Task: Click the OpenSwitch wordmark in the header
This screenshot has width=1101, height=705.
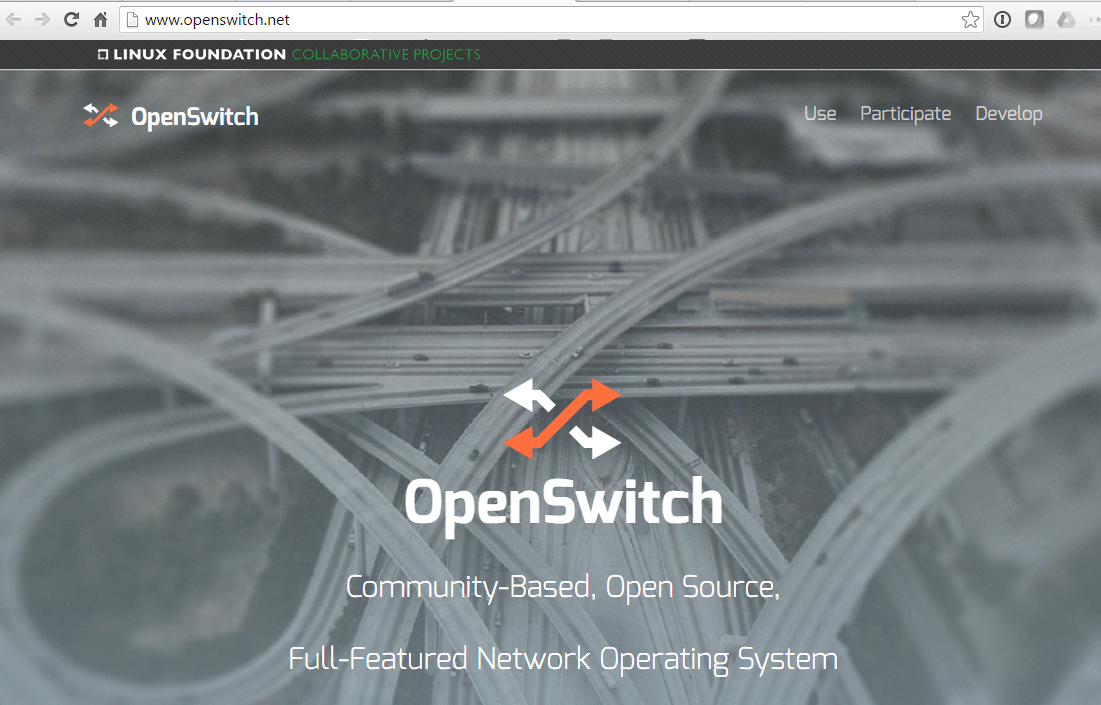Action: [194, 116]
